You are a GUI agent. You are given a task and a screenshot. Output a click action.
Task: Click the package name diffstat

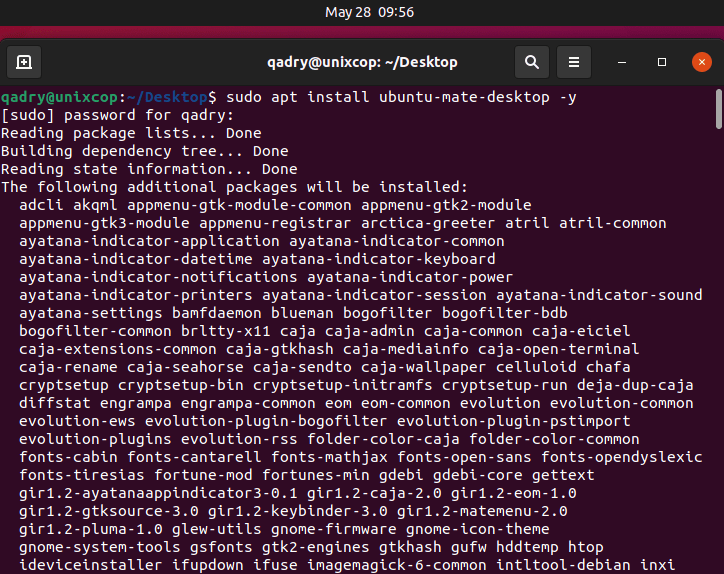pyautogui.click(x=54, y=404)
